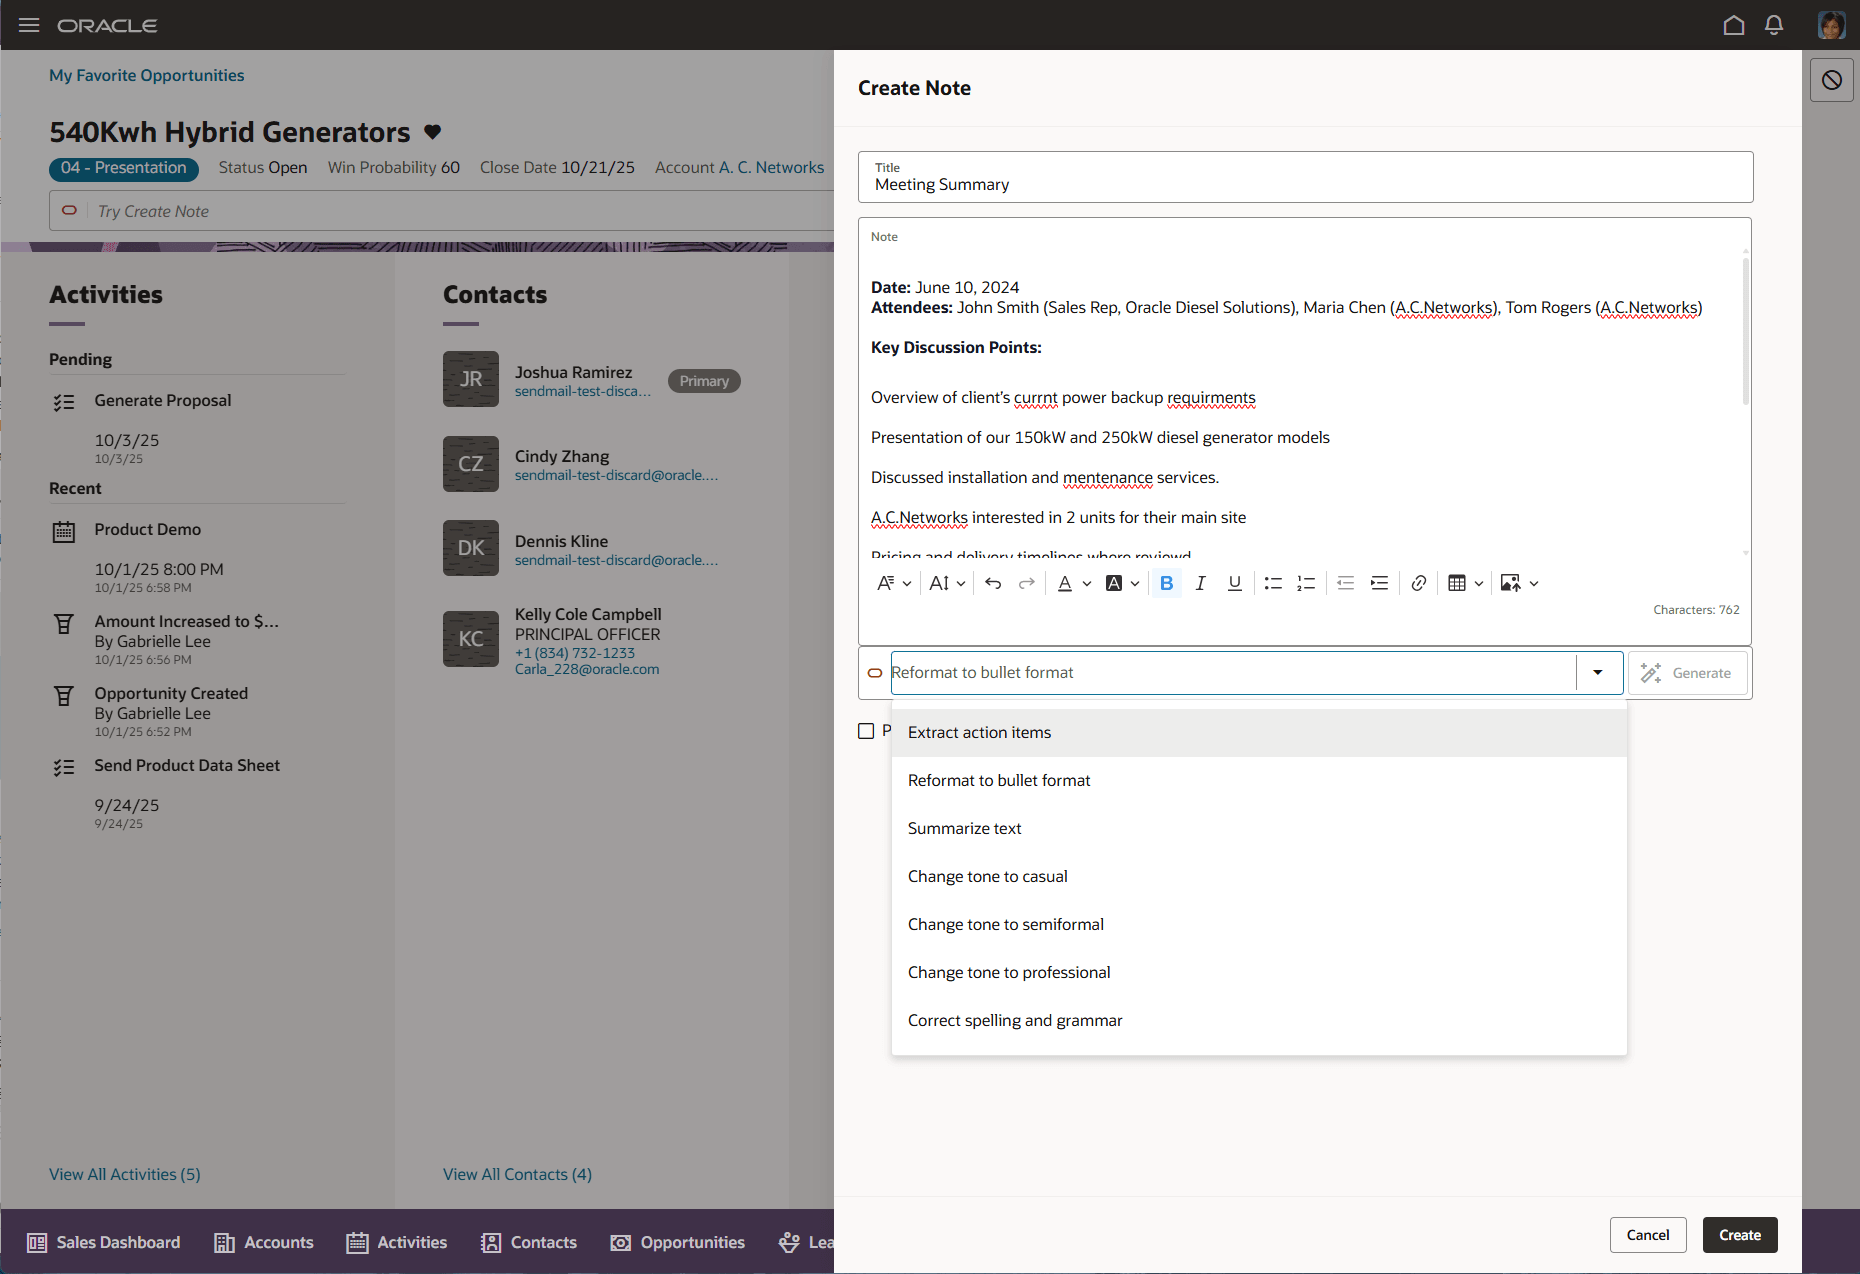Expand the AI prompt suggestions dropdown
This screenshot has height=1274, width=1860.
click(x=1597, y=672)
